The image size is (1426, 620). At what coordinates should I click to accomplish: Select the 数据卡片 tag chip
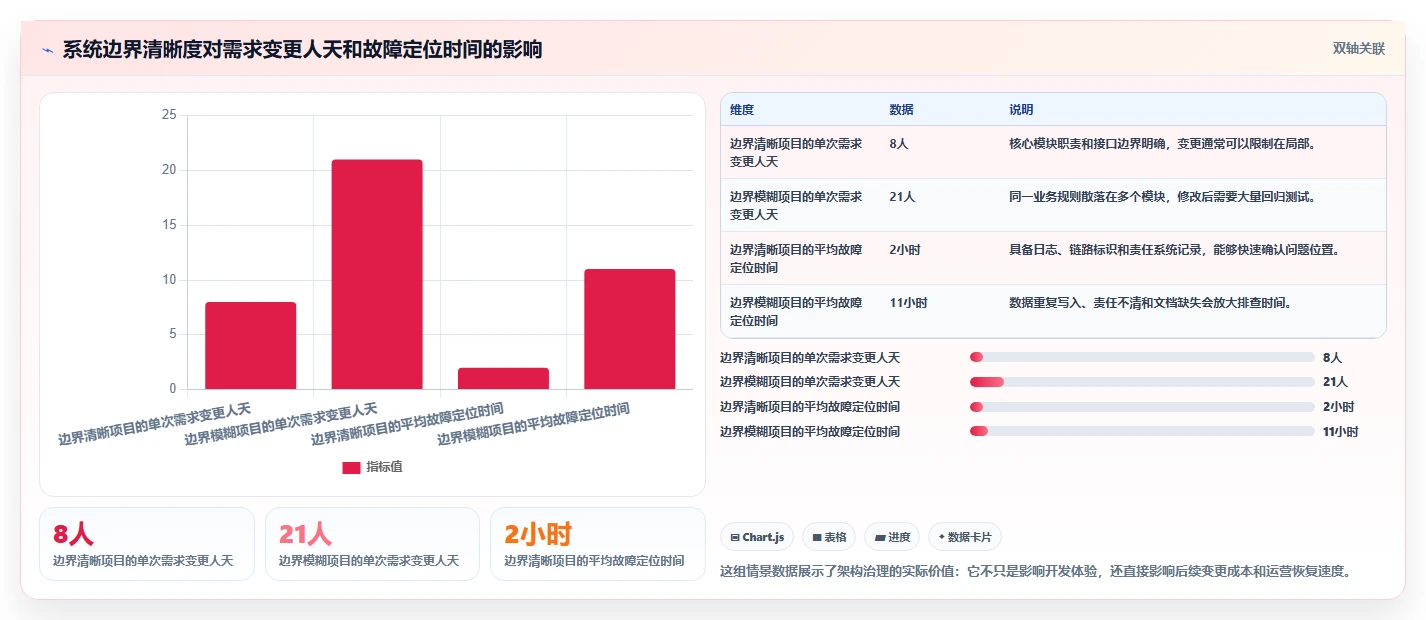click(x=965, y=537)
